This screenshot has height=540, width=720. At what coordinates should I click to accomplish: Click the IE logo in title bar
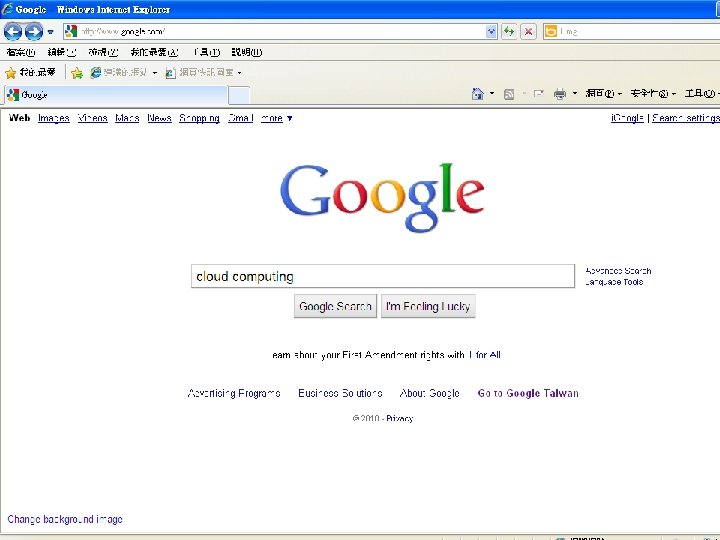7,9
